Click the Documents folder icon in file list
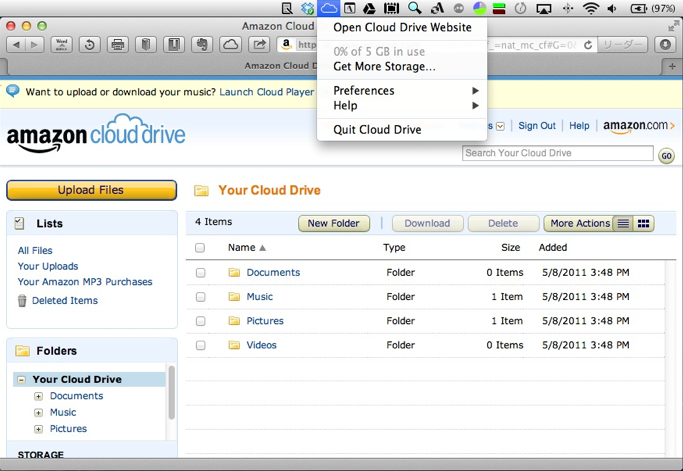Viewport: 683px width, 471px height. [x=234, y=273]
